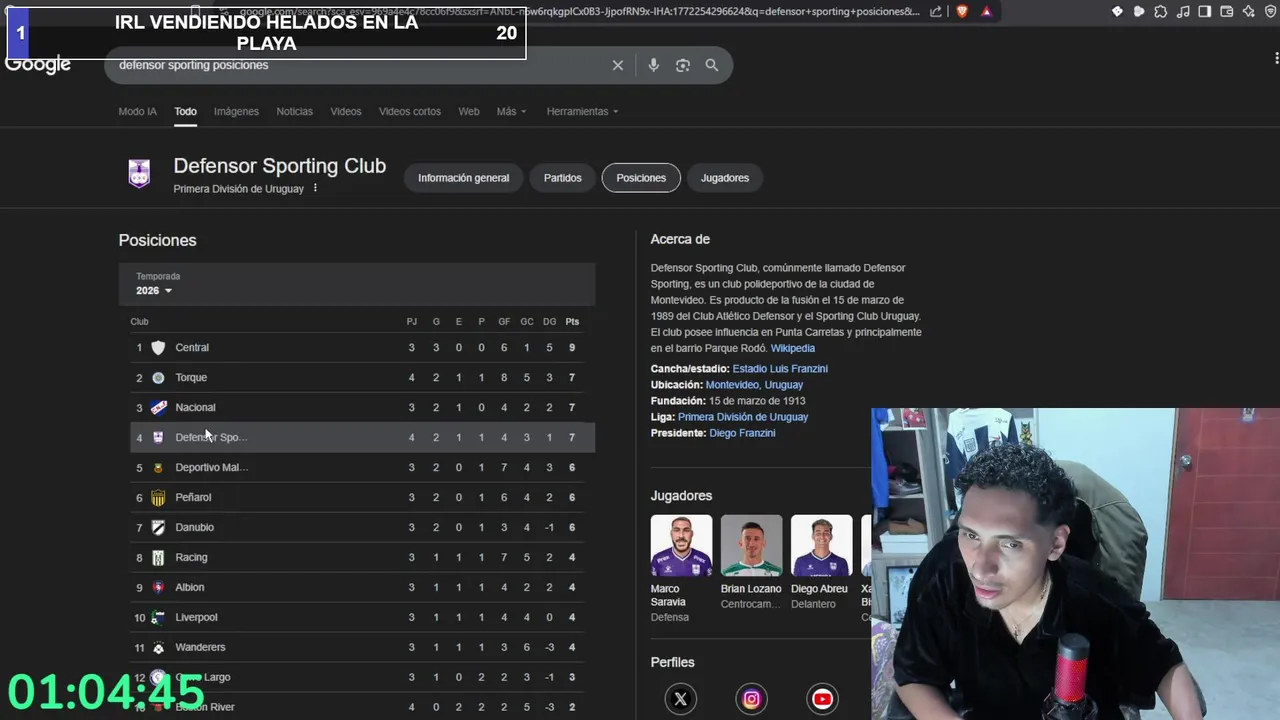1280x720 pixels.
Task: Switch to the Modo IA tab
Action: click(138, 111)
